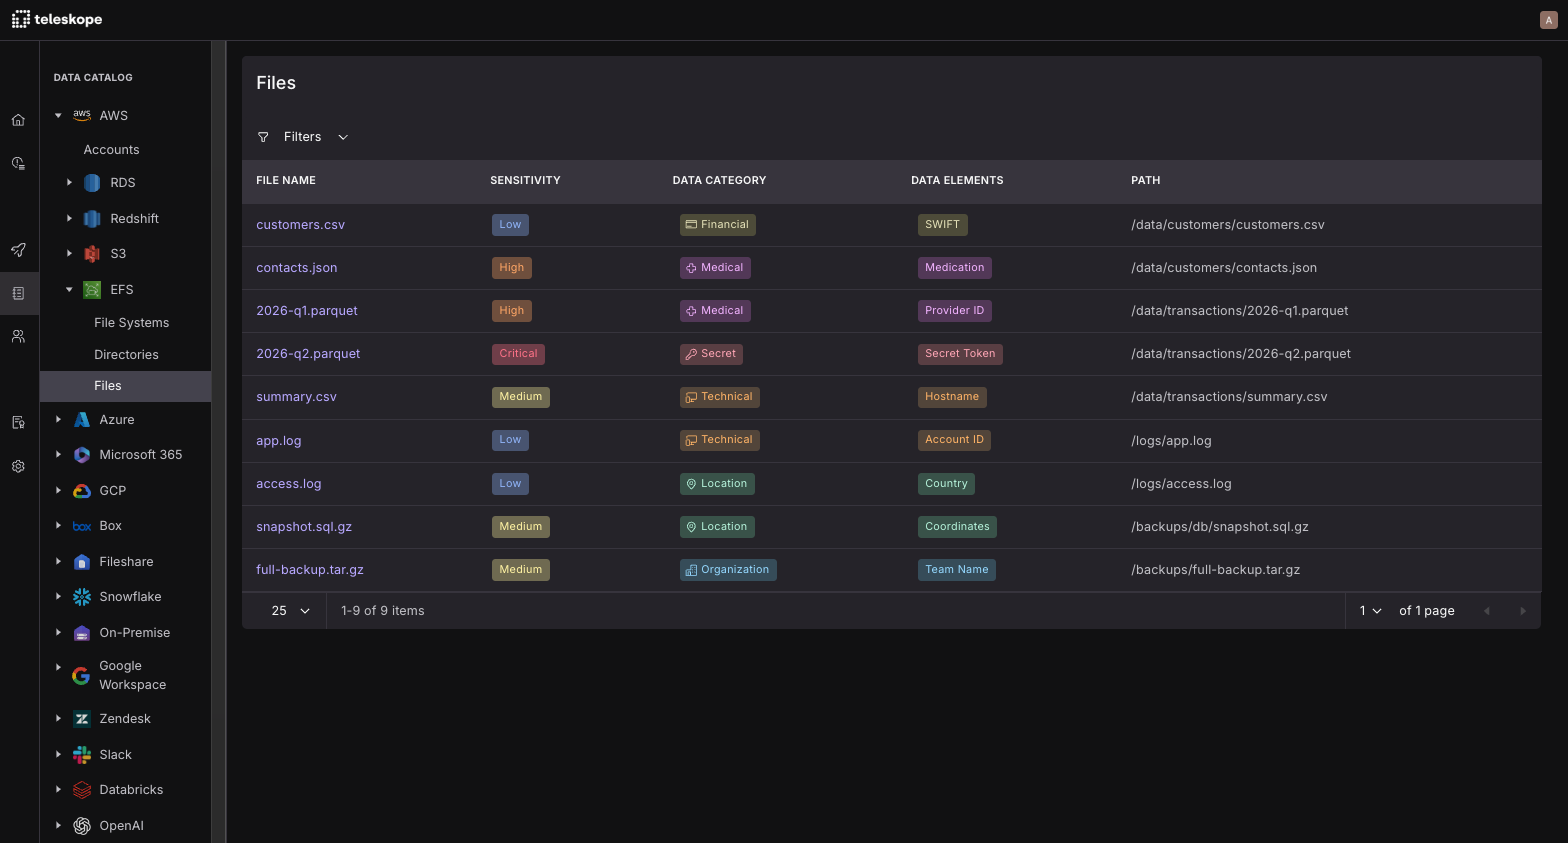Collapse the EFS tree node
The height and width of the screenshot is (843, 1568).
69,290
